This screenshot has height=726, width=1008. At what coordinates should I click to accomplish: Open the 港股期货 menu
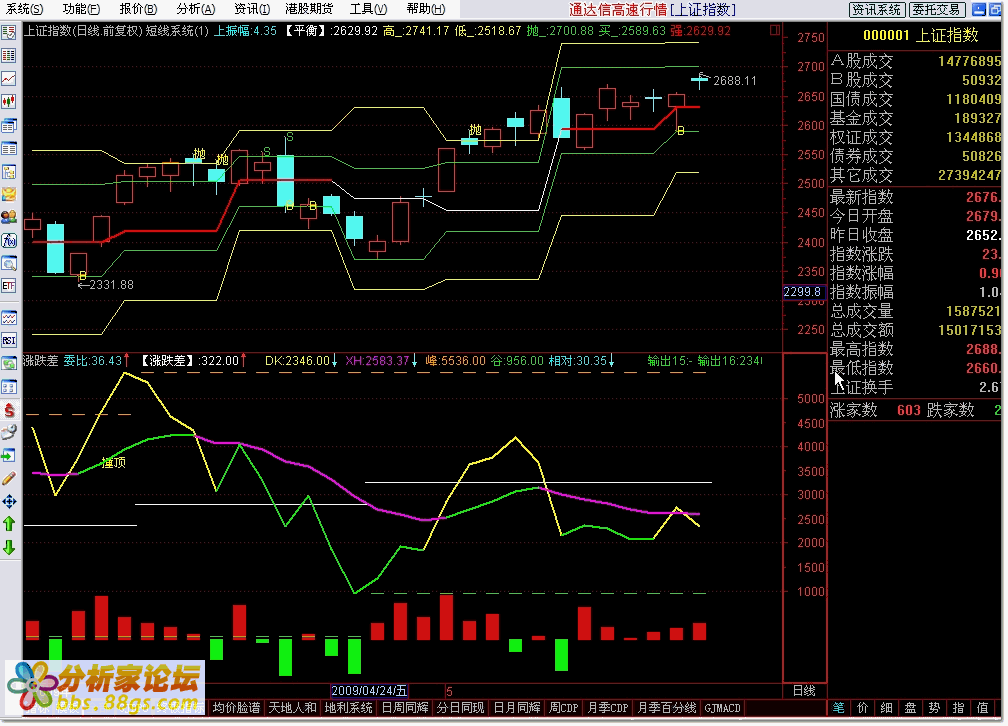click(309, 9)
